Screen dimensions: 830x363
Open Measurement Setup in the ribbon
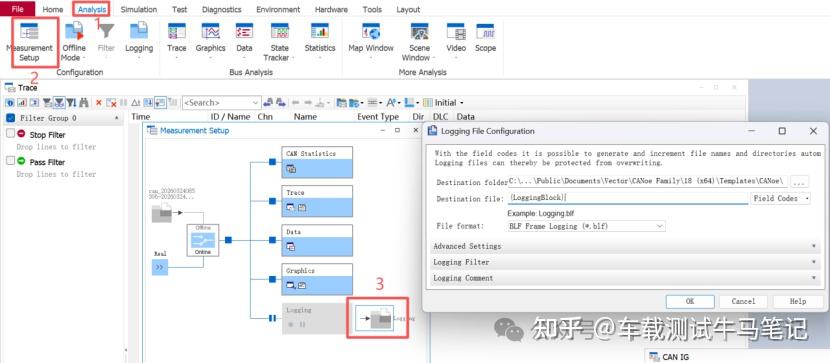coord(29,42)
